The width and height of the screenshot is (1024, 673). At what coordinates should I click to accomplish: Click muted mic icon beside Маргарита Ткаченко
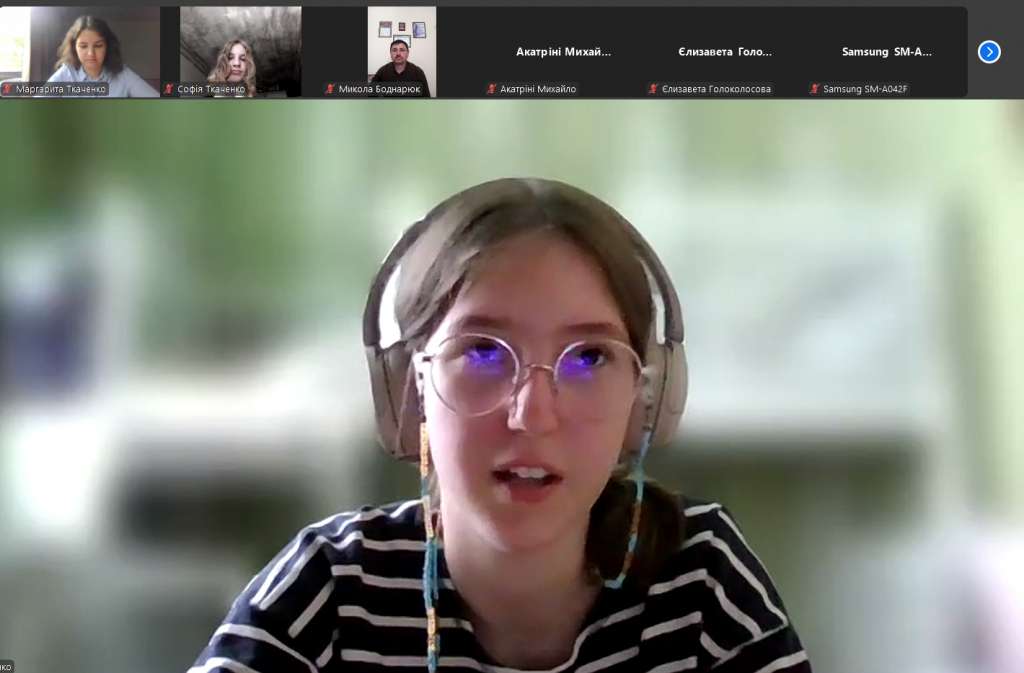tap(8, 89)
